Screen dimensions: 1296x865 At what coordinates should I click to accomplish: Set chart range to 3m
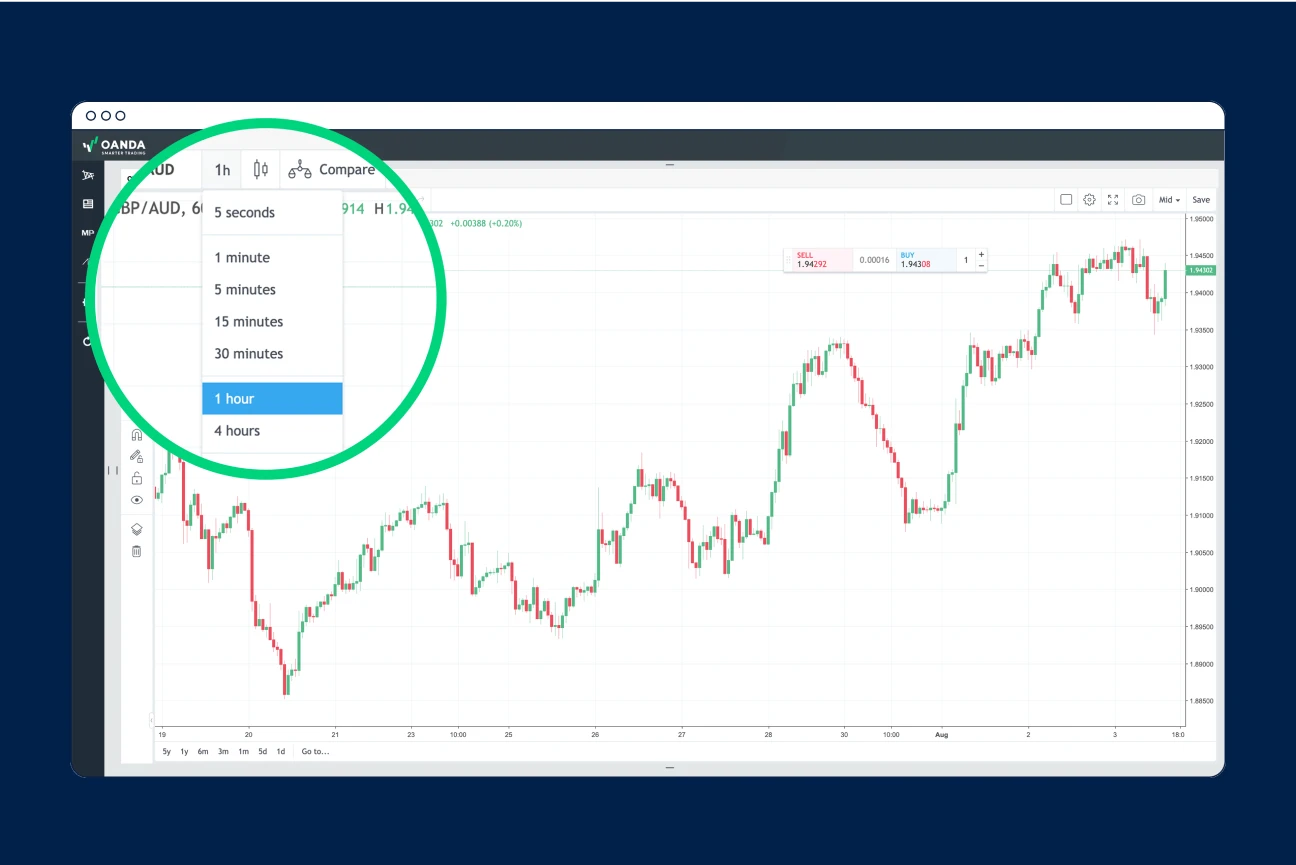pyautogui.click(x=223, y=751)
